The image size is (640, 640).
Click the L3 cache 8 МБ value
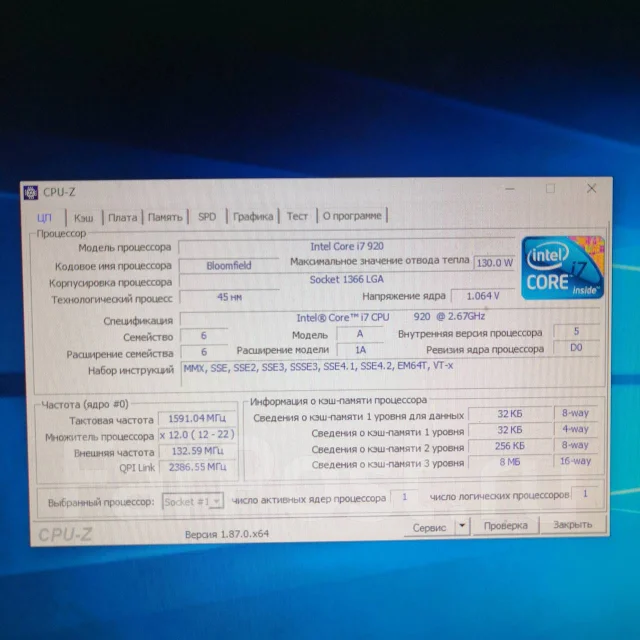(x=509, y=462)
